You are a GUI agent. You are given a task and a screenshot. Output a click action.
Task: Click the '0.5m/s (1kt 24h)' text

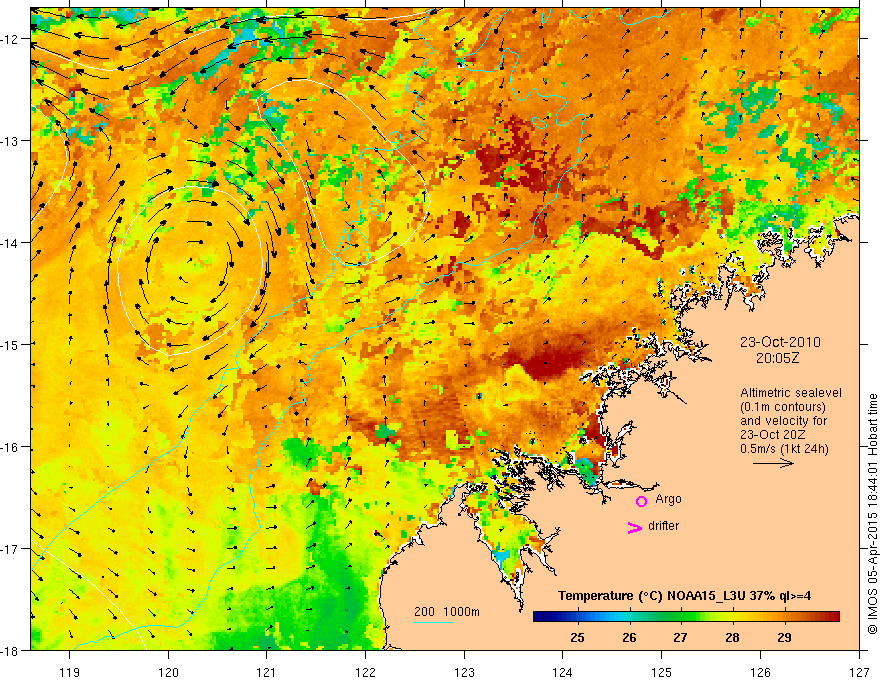click(x=784, y=449)
